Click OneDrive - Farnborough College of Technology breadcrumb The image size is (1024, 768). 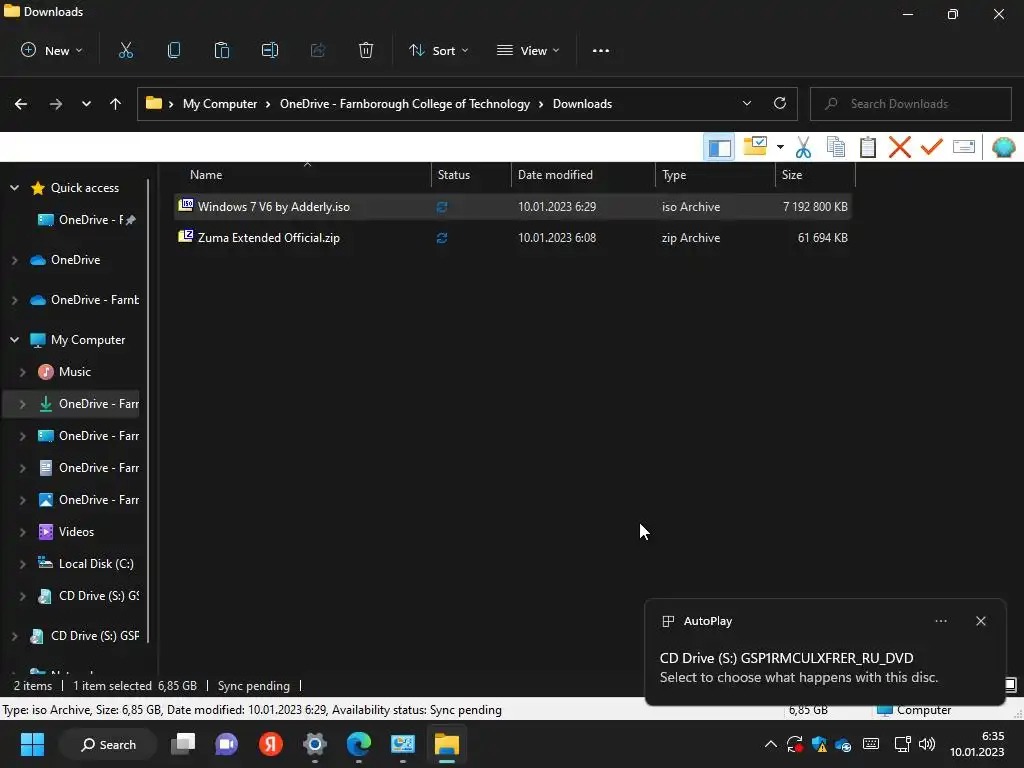pyautogui.click(x=405, y=104)
